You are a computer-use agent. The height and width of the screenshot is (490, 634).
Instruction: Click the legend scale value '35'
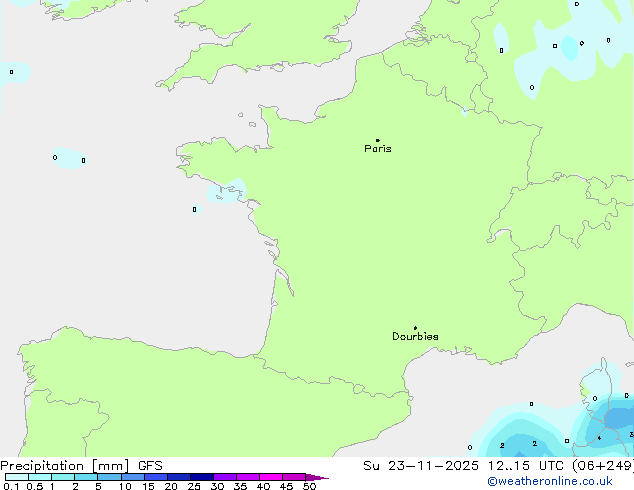[x=240, y=486]
